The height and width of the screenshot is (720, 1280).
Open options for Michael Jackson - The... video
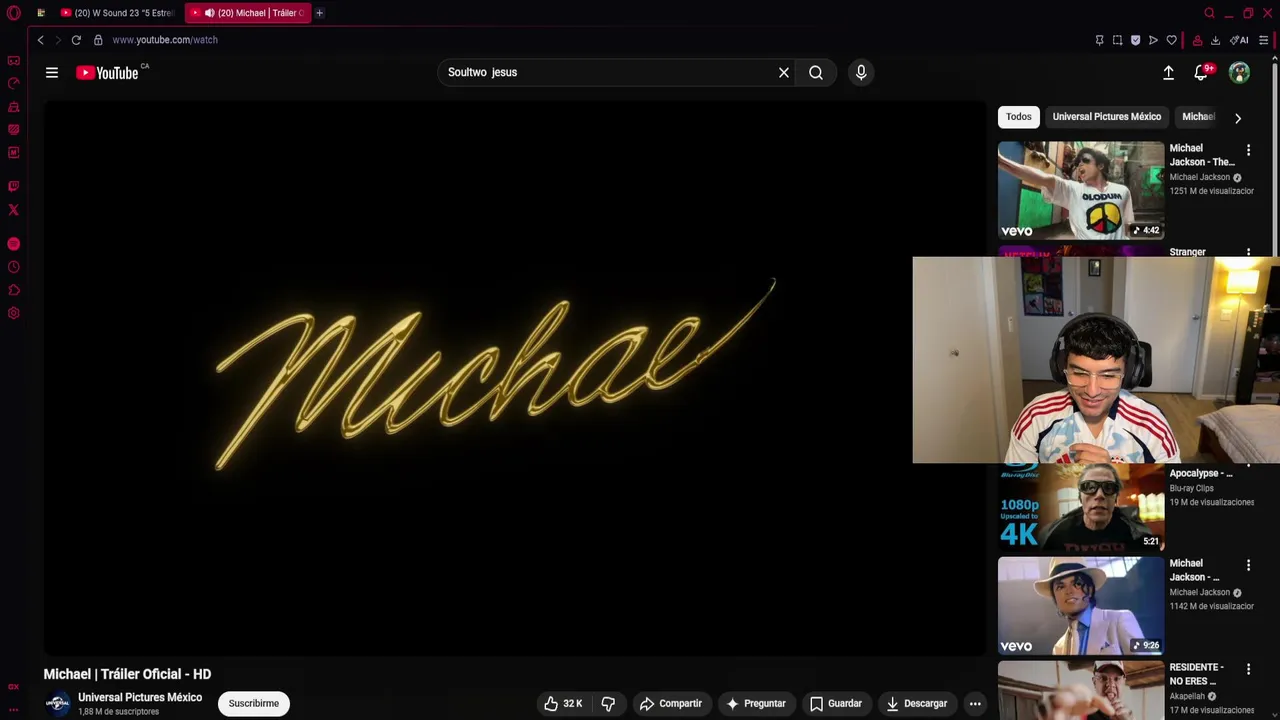(1248, 150)
